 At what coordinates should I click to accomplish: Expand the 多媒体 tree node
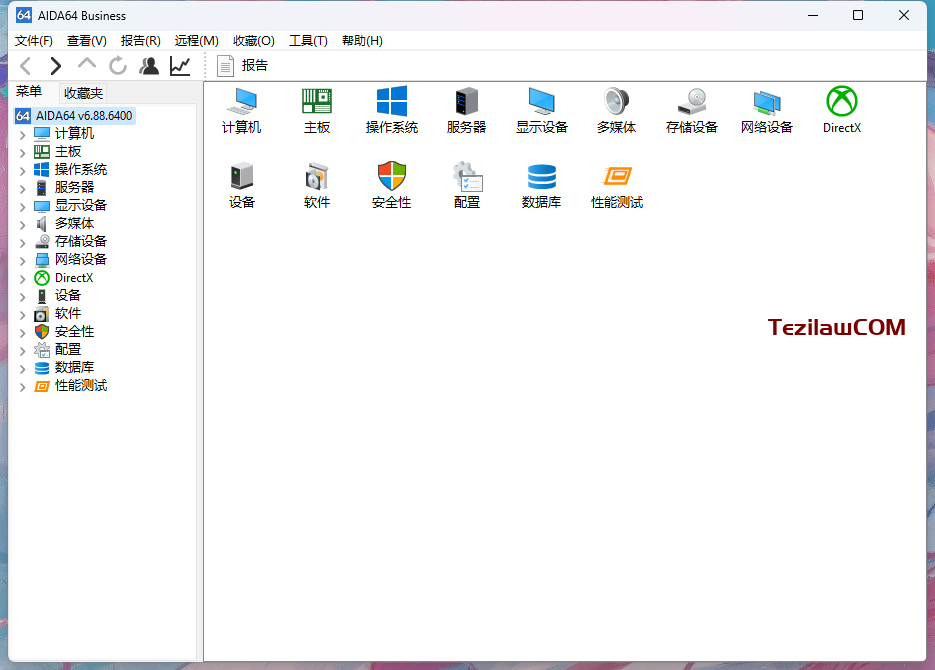pyautogui.click(x=23, y=225)
